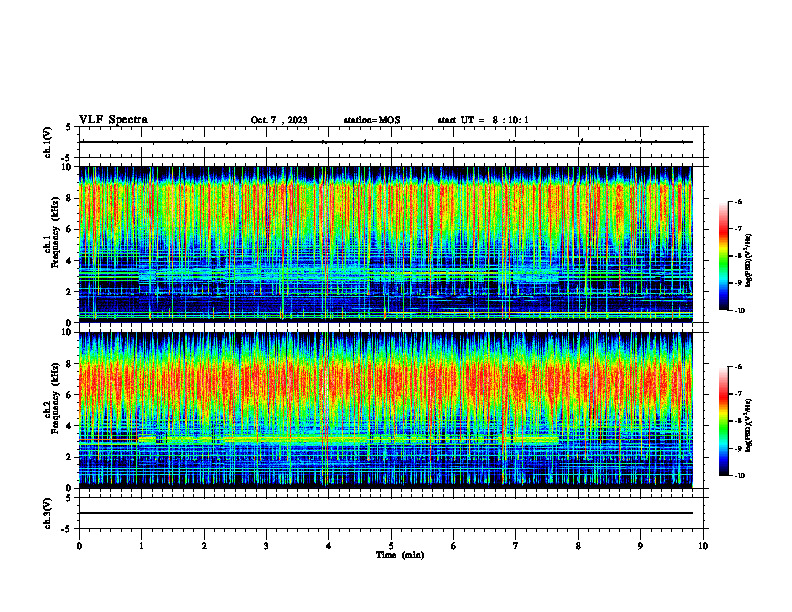Click the ch.1 voltage waveform trace
Viewport: 792px width, 612px height.
[386, 142]
